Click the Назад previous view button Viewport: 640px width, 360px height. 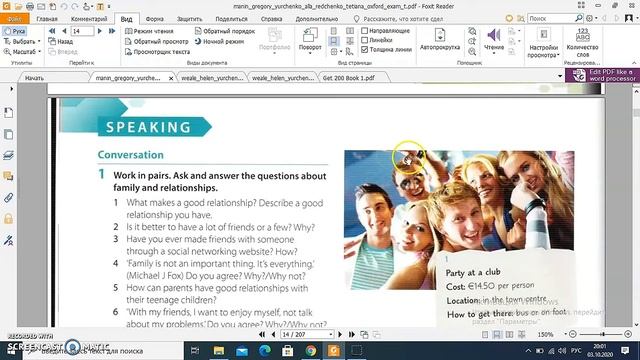[x=60, y=41]
